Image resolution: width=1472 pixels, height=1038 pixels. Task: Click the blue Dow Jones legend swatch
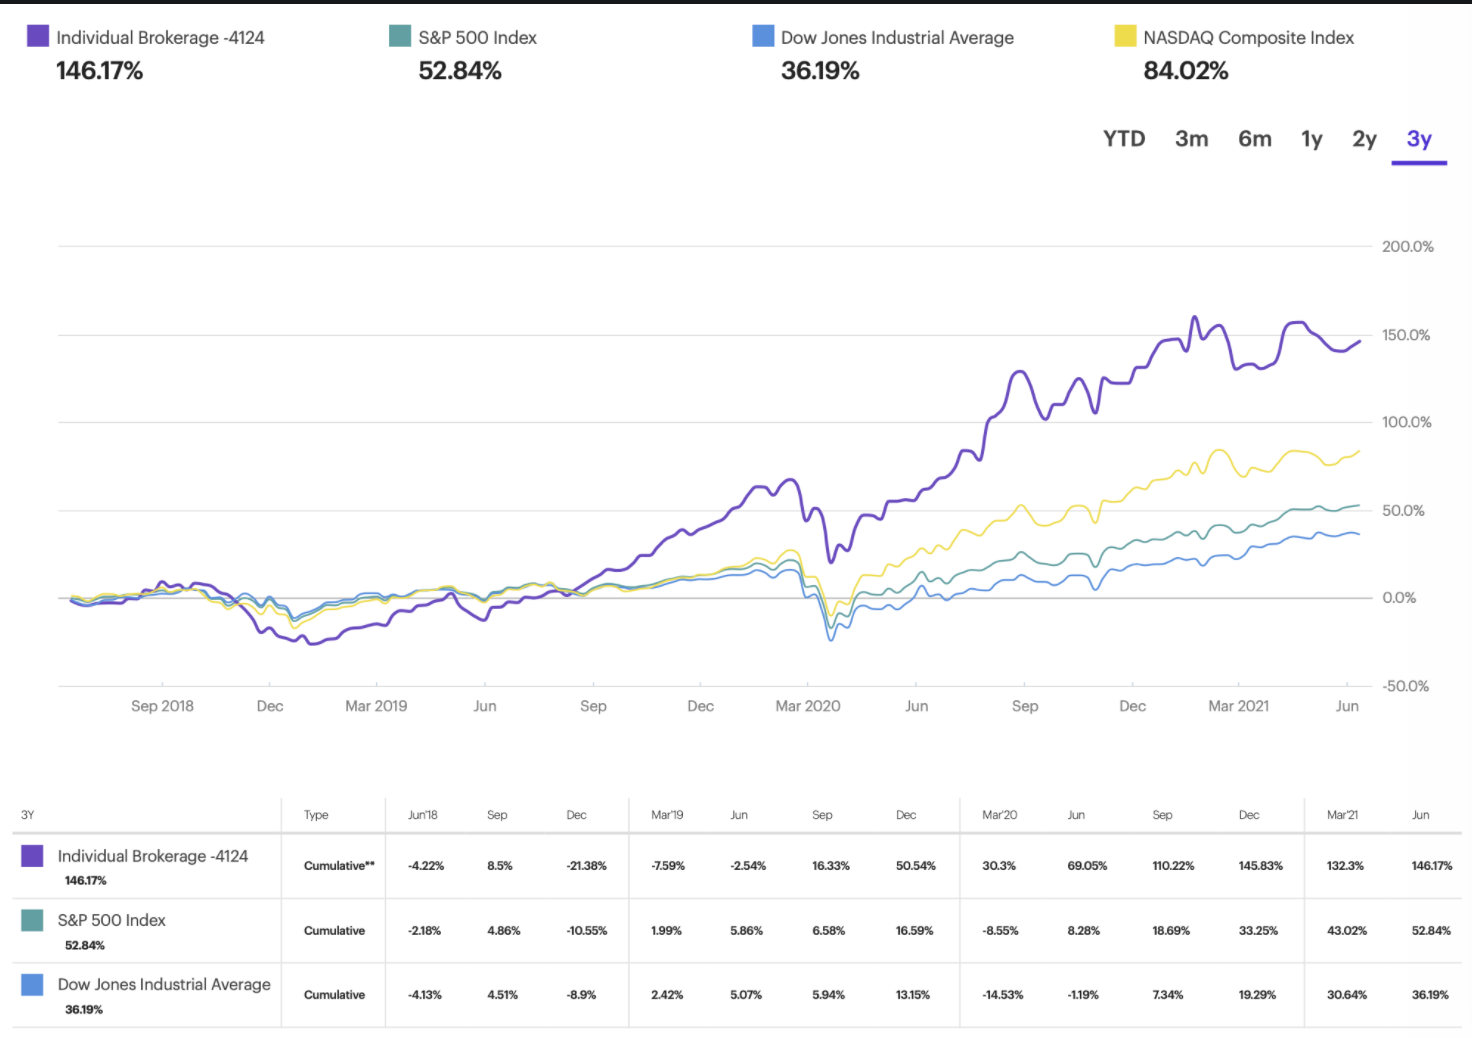coord(763,36)
